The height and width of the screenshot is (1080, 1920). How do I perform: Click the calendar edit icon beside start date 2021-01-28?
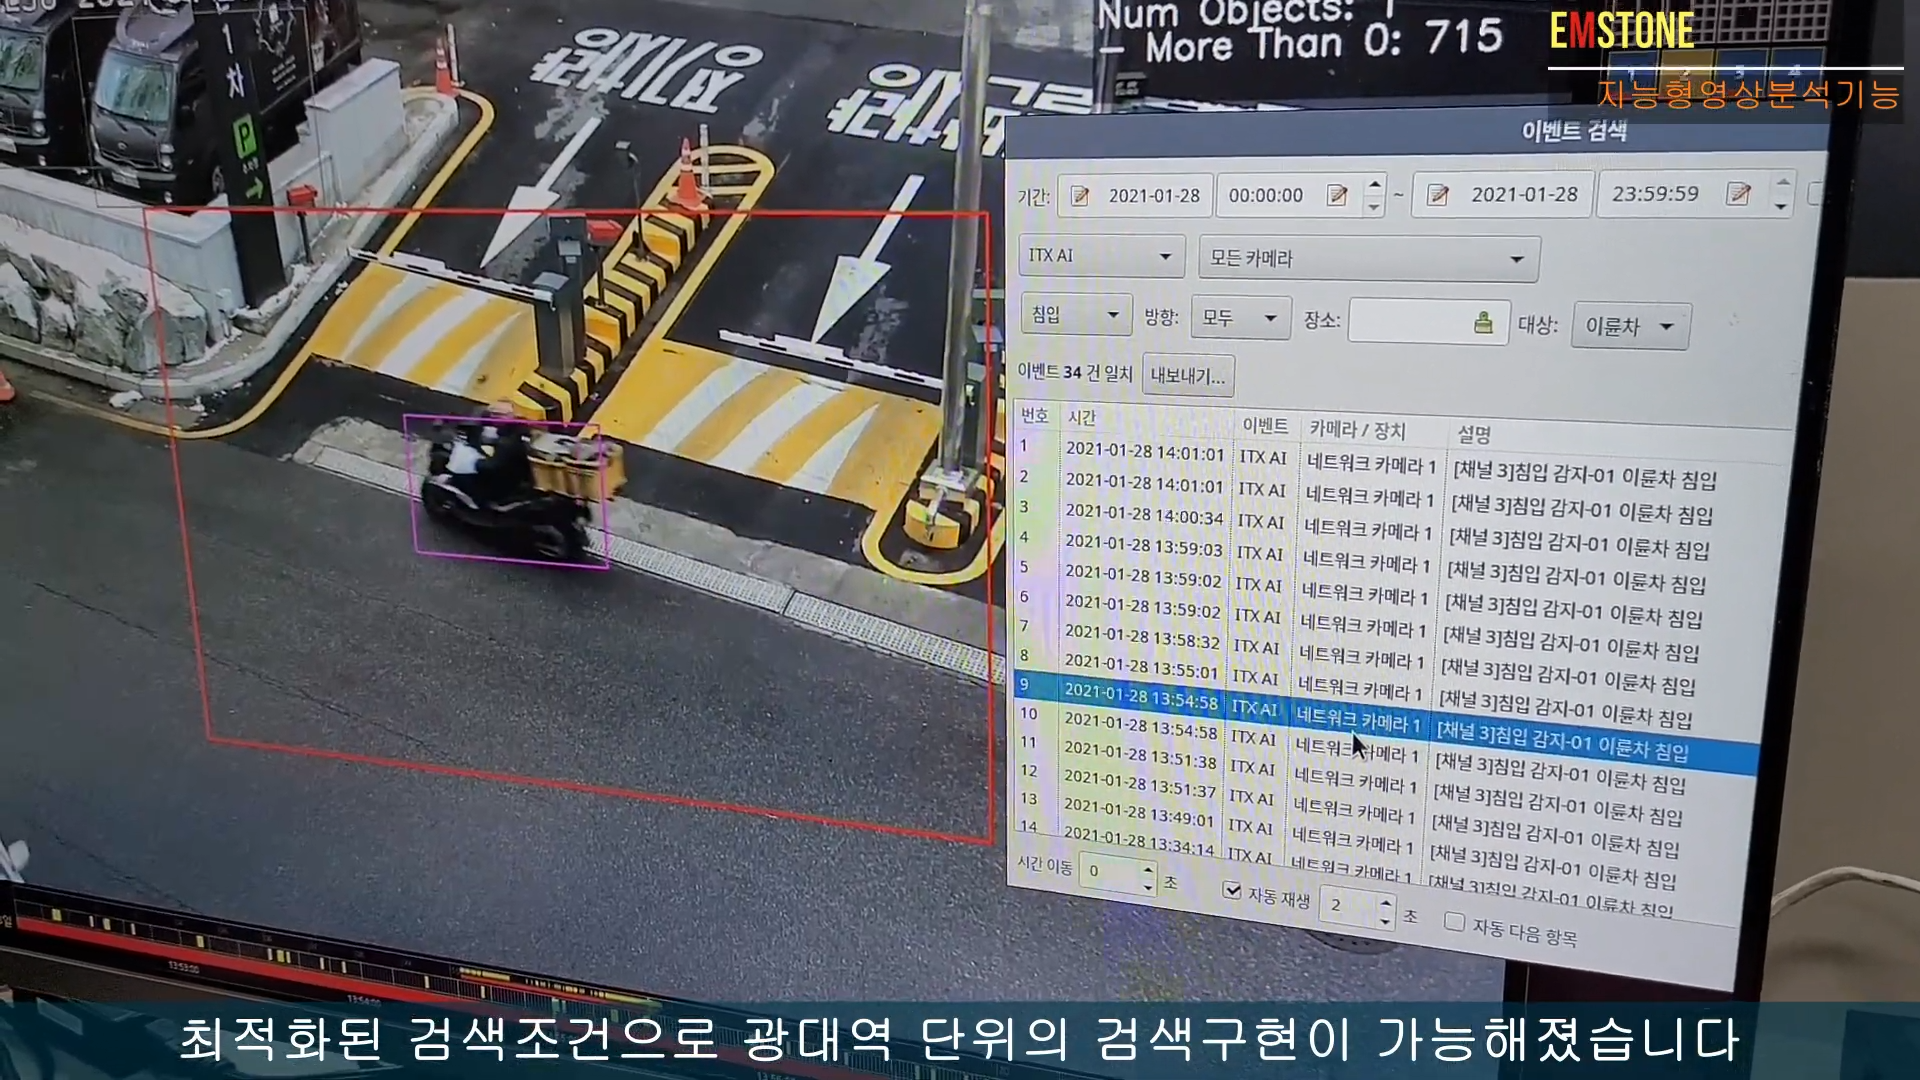pos(1080,196)
